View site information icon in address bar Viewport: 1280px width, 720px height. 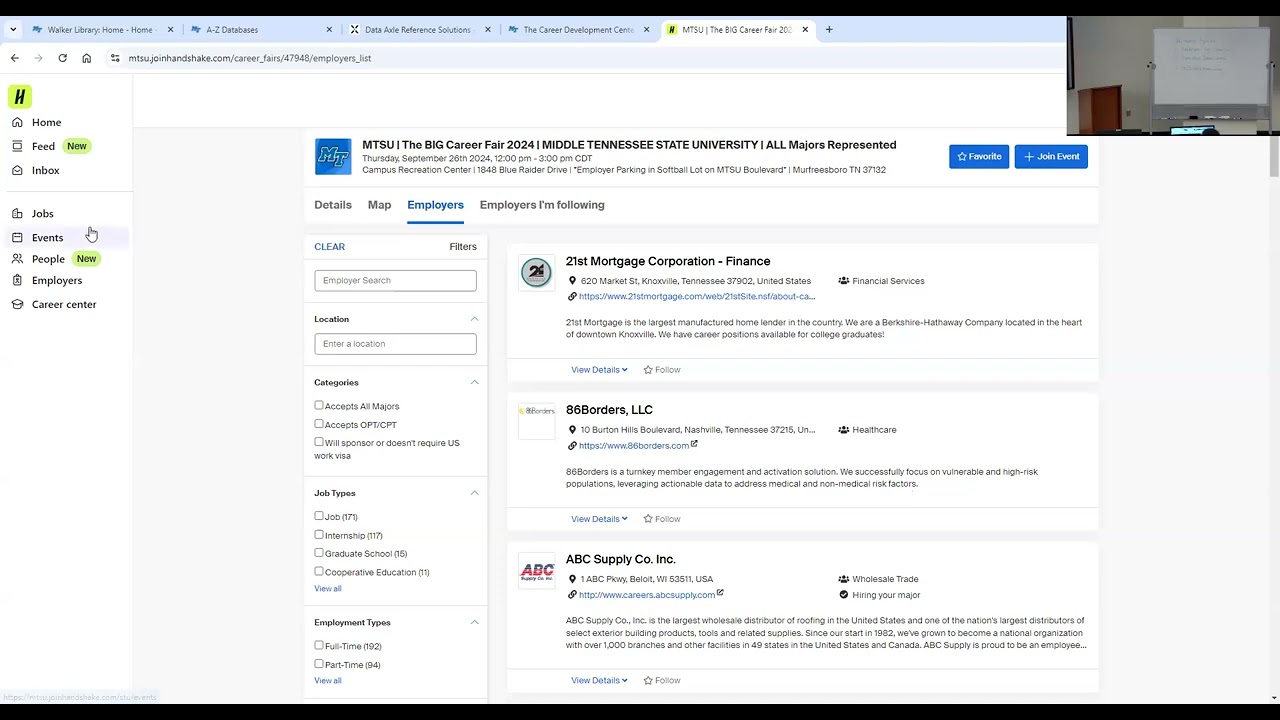coord(115,58)
